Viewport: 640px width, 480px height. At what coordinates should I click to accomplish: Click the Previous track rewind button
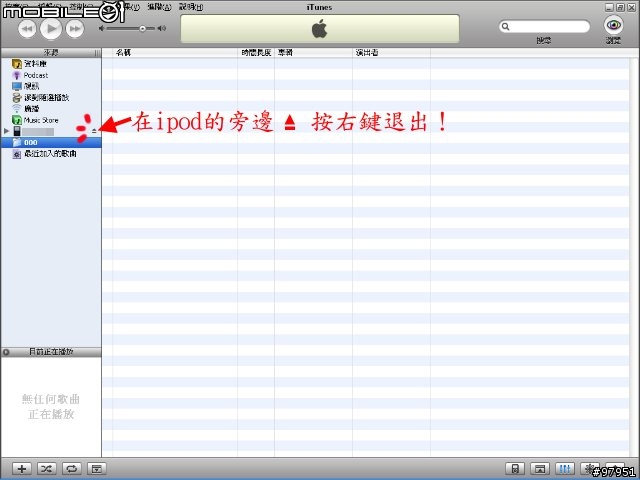point(27,29)
